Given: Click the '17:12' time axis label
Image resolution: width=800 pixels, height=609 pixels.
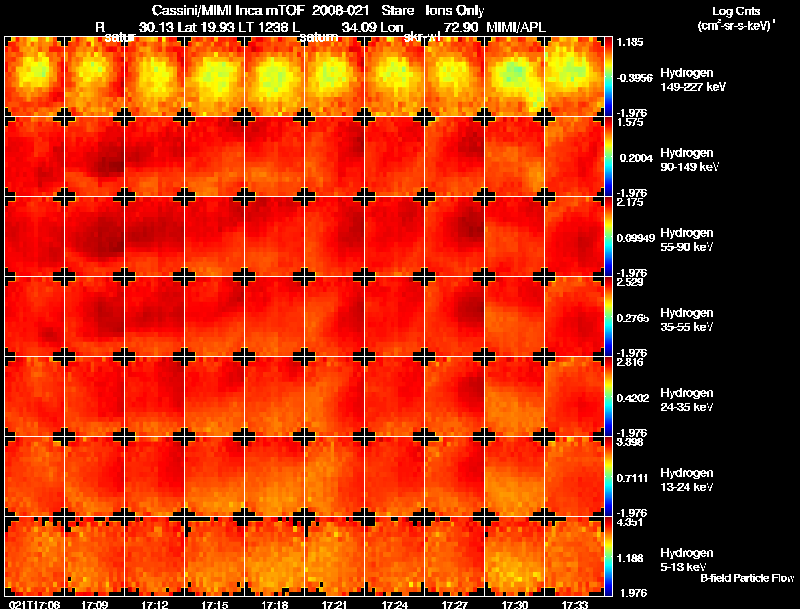Looking at the screenshot, I should point(155,604).
